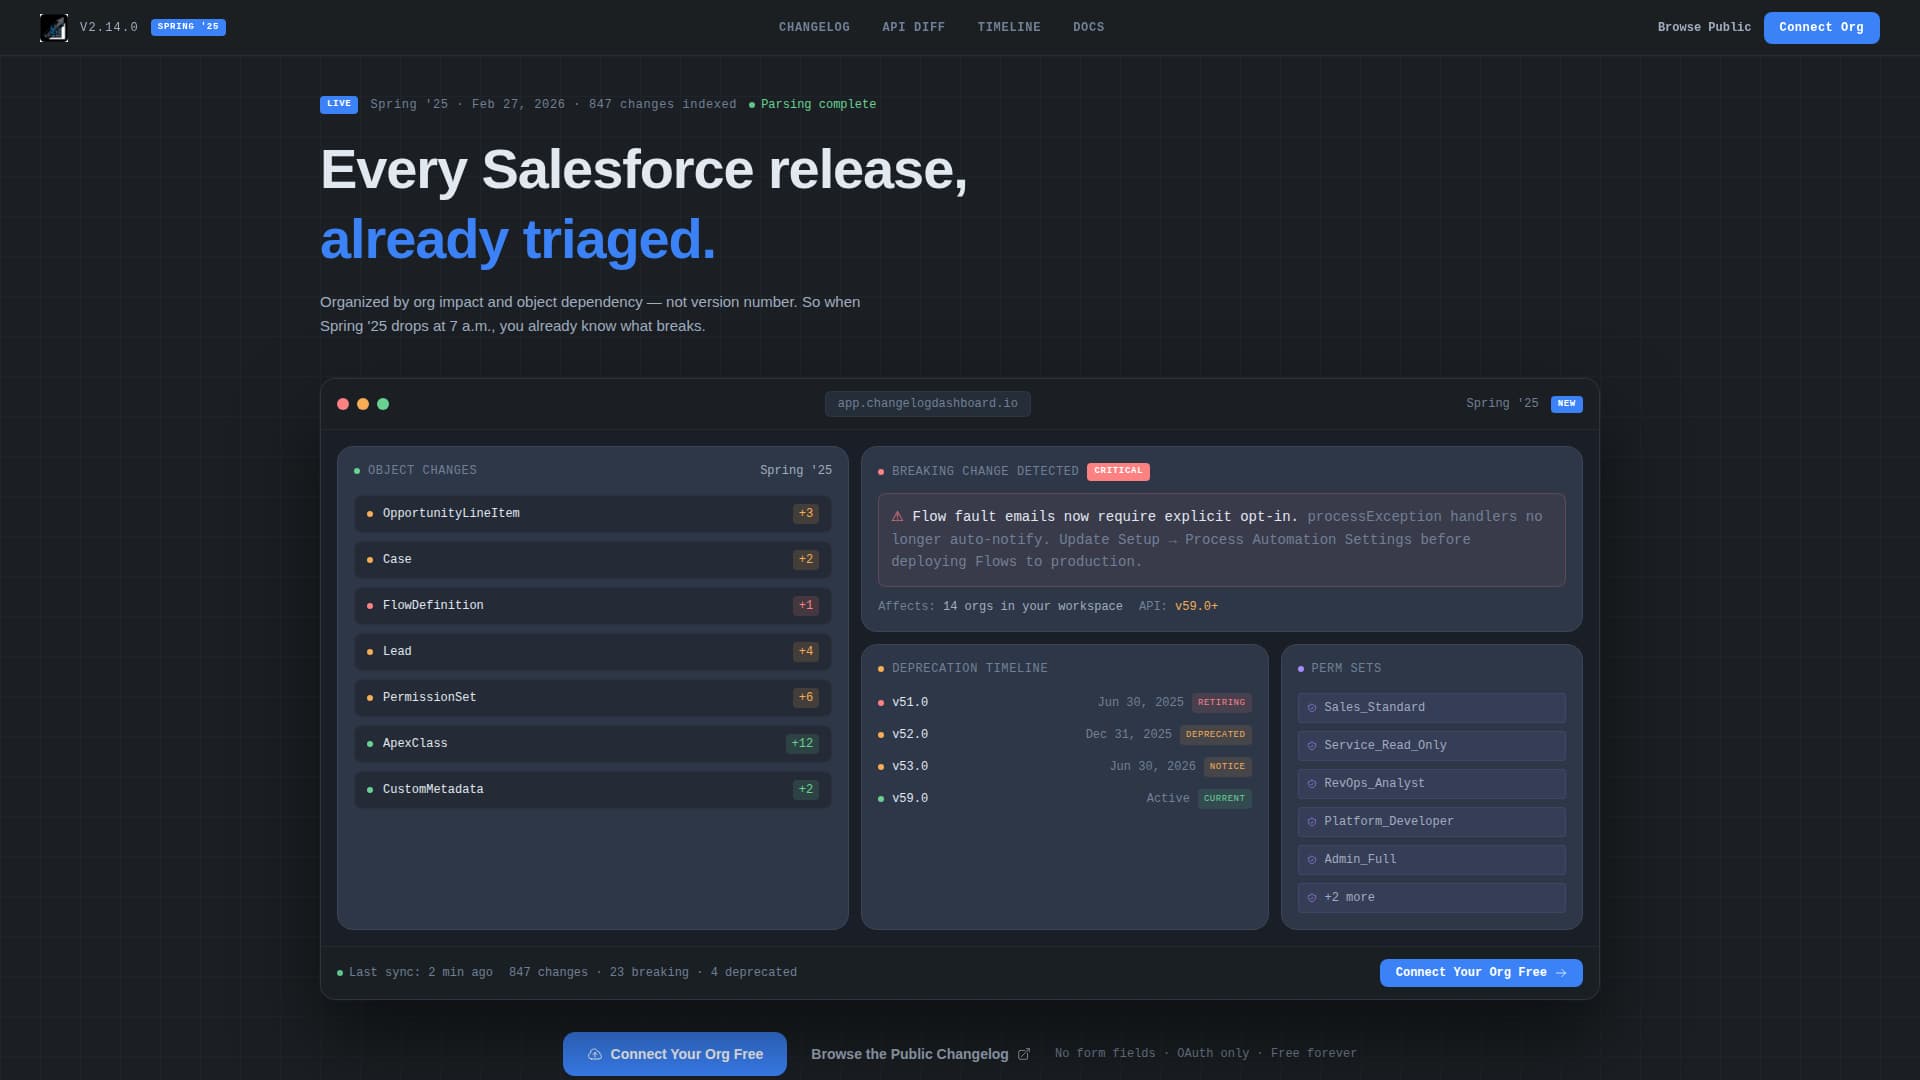1920x1080 pixels.
Task: Expand the +2 more perm sets item
Action: (1432, 898)
